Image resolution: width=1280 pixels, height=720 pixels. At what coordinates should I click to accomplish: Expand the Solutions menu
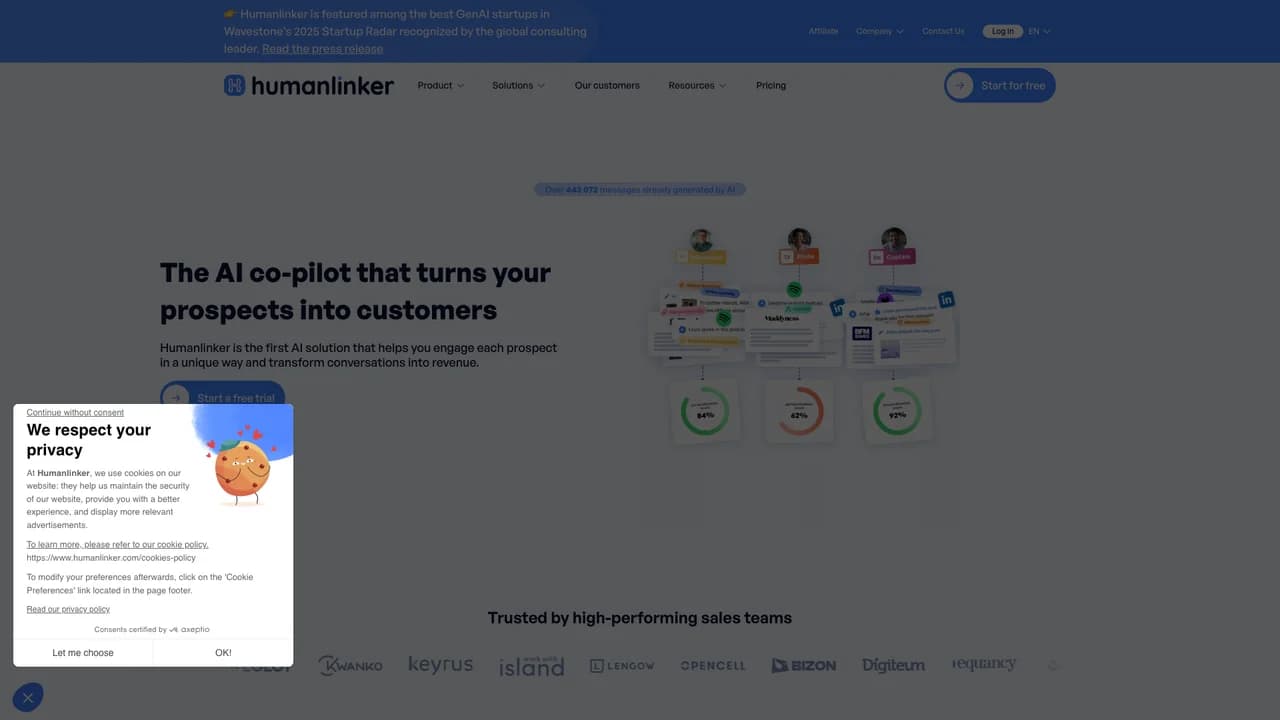coord(518,86)
